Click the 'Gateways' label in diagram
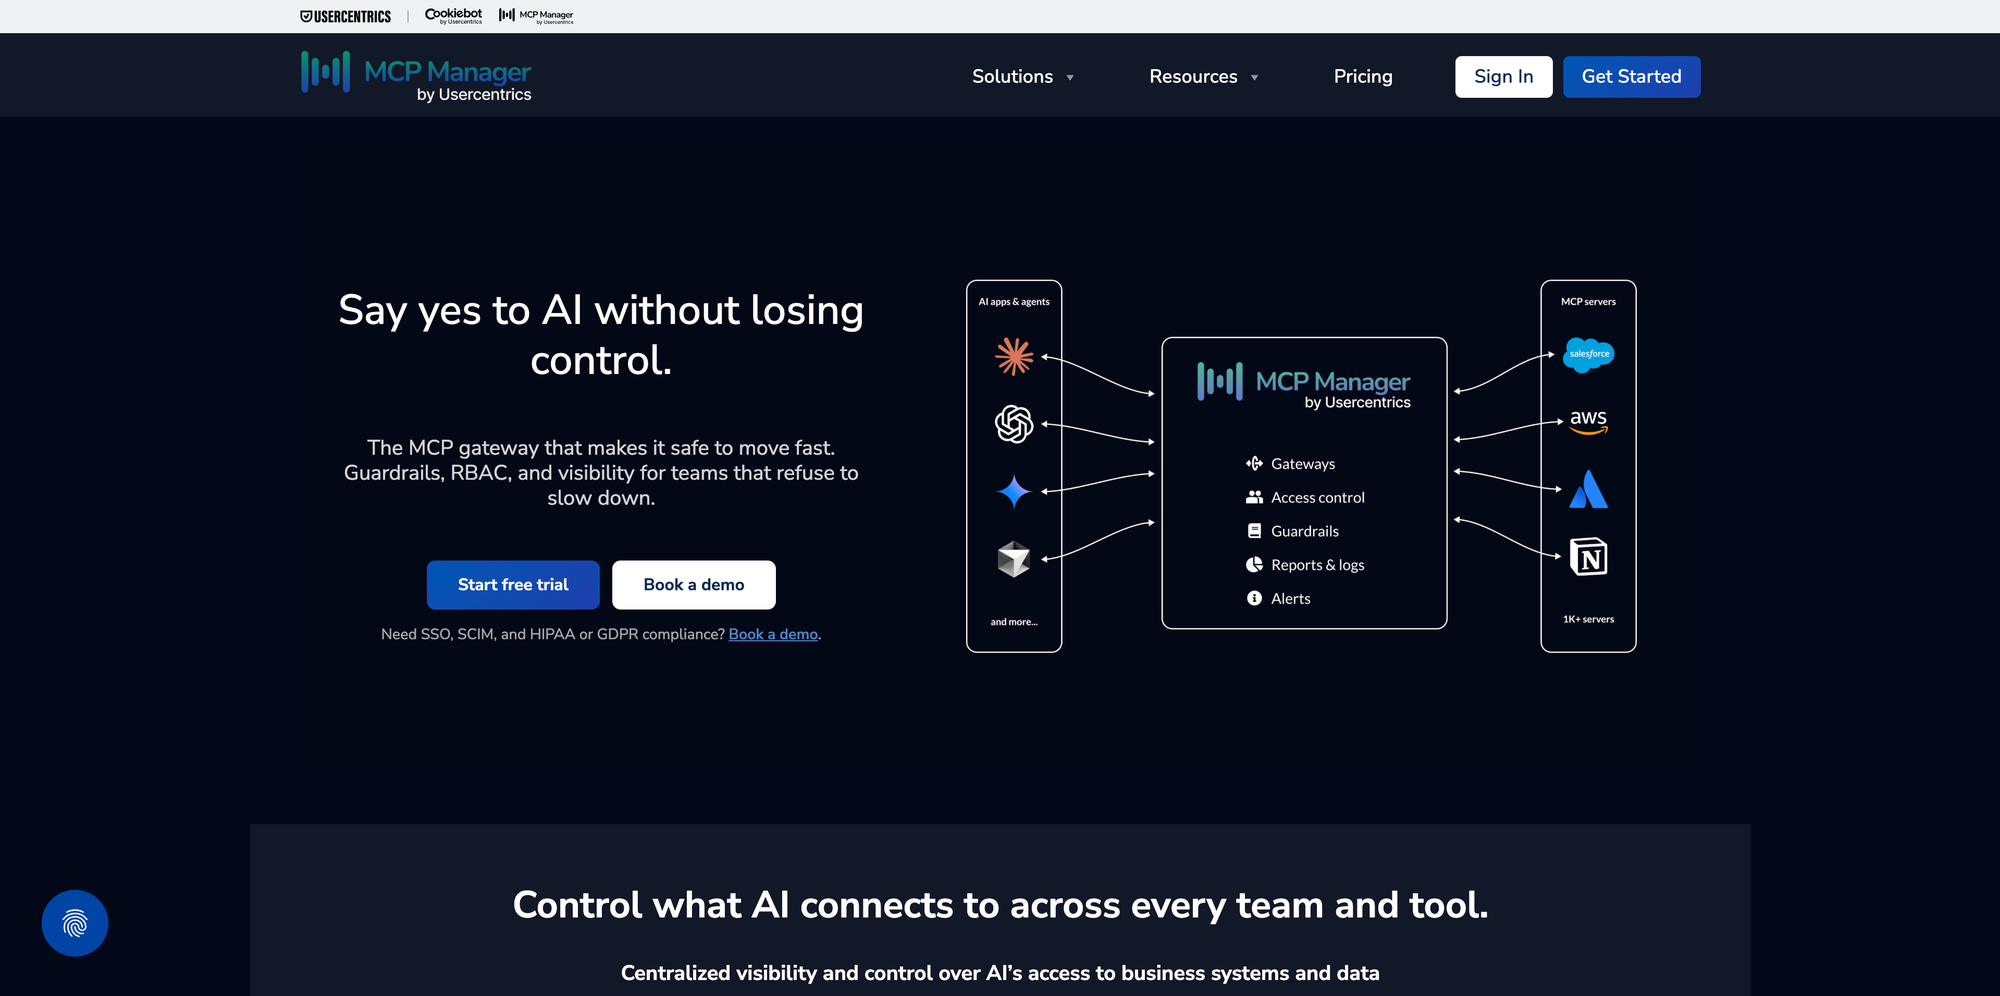 click(x=1303, y=464)
